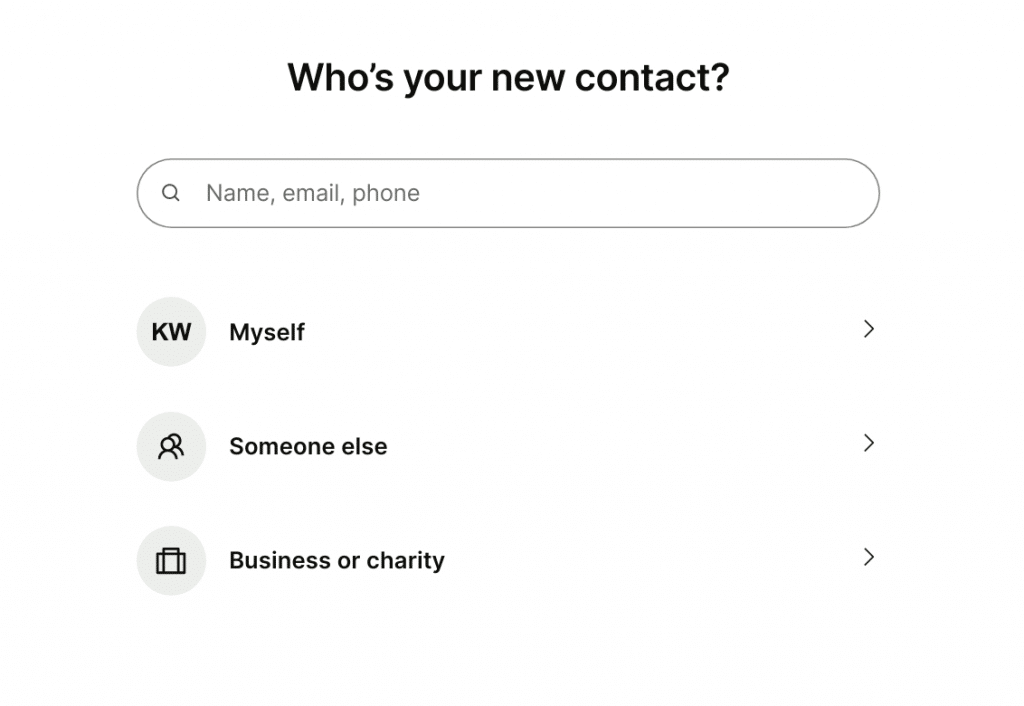Click the word "charity" in the last option

(406, 561)
